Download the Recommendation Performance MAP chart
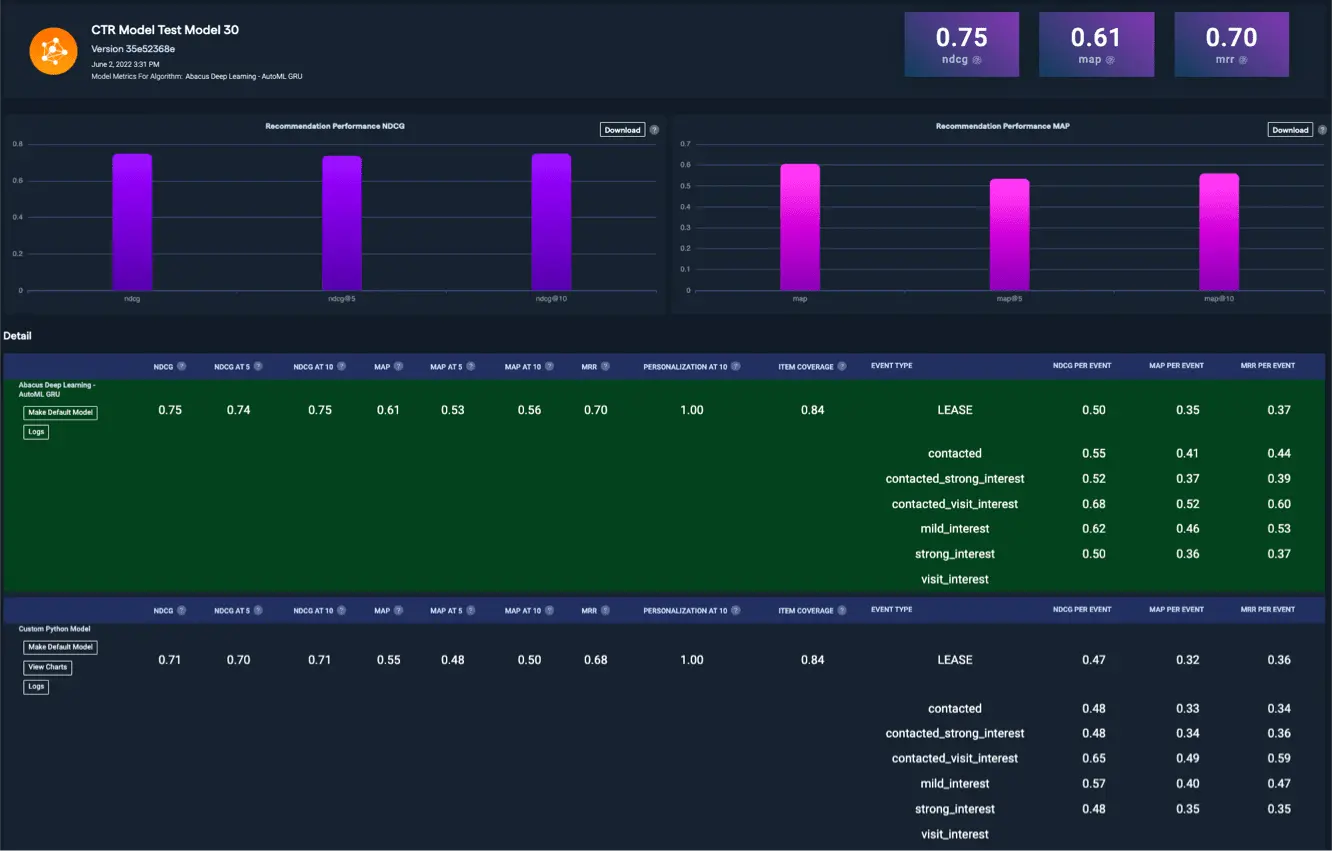Viewport: 1332px width, 851px height. point(1289,130)
